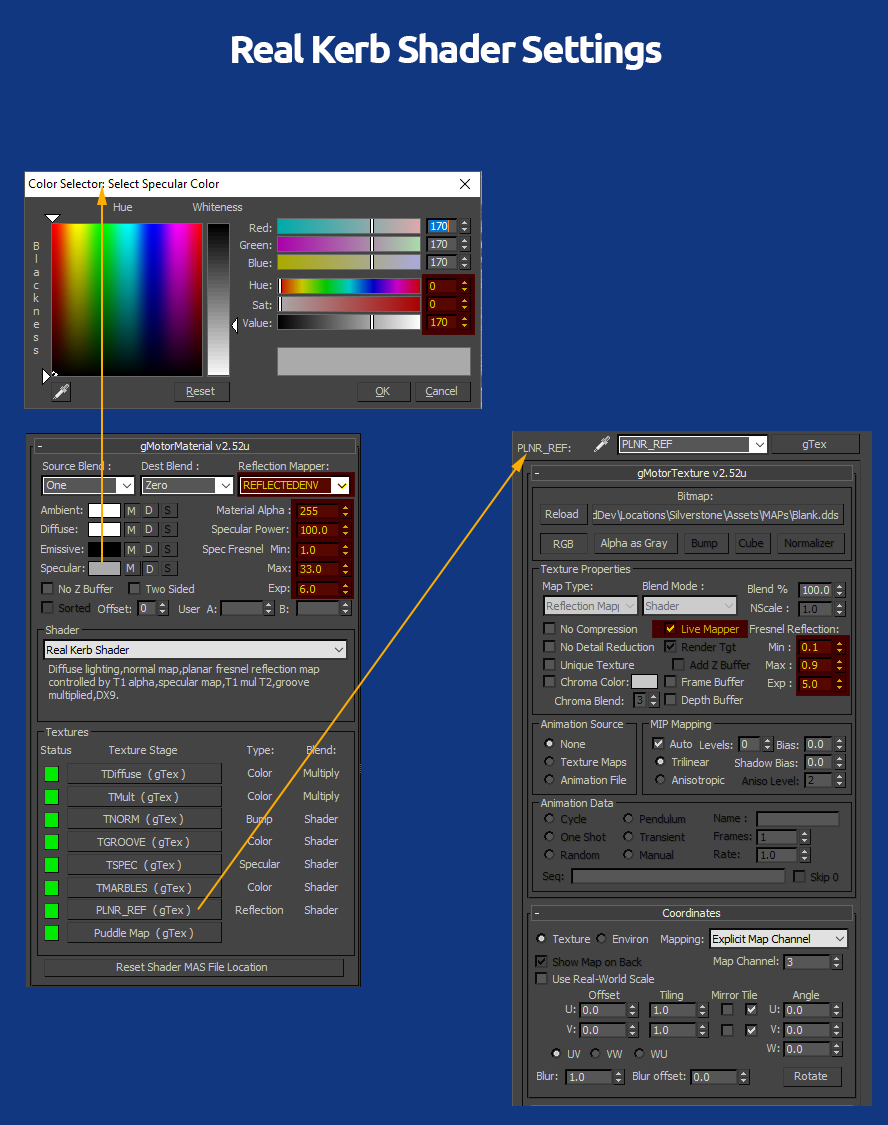Click the Ambient color swatch
The width and height of the screenshot is (888, 1125).
[105, 511]
